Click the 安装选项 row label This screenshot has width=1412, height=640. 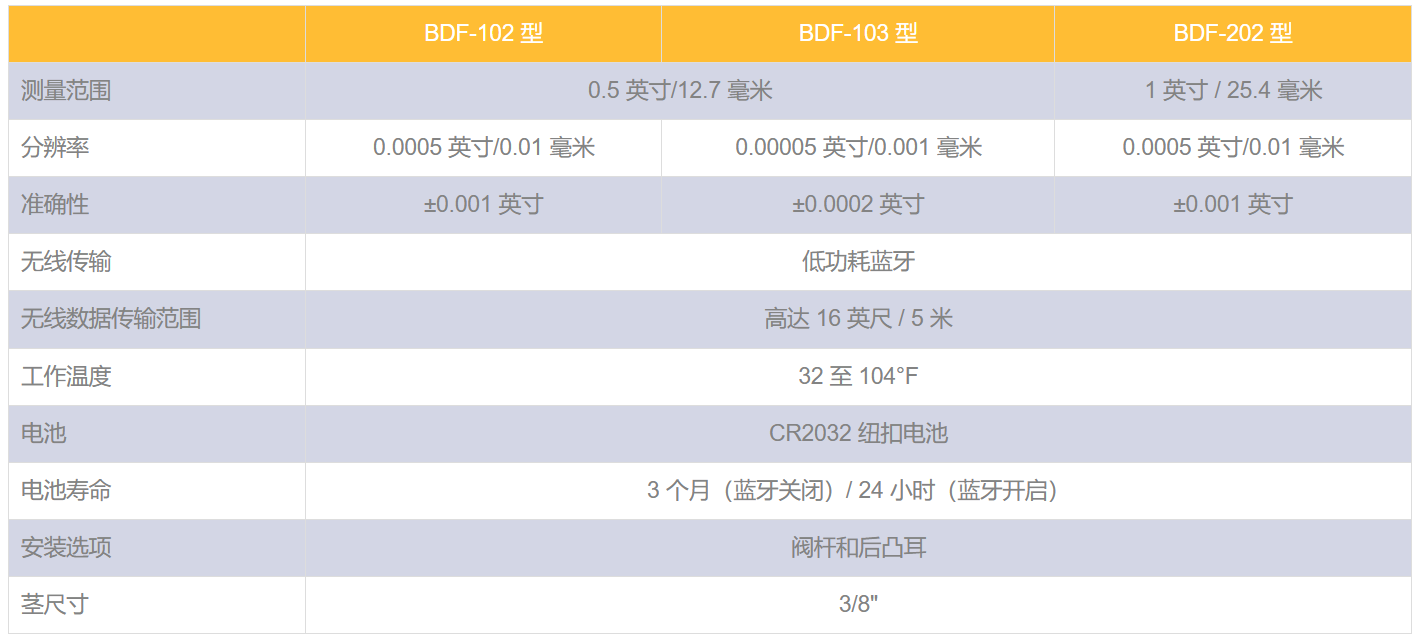[x=66, y=548]
